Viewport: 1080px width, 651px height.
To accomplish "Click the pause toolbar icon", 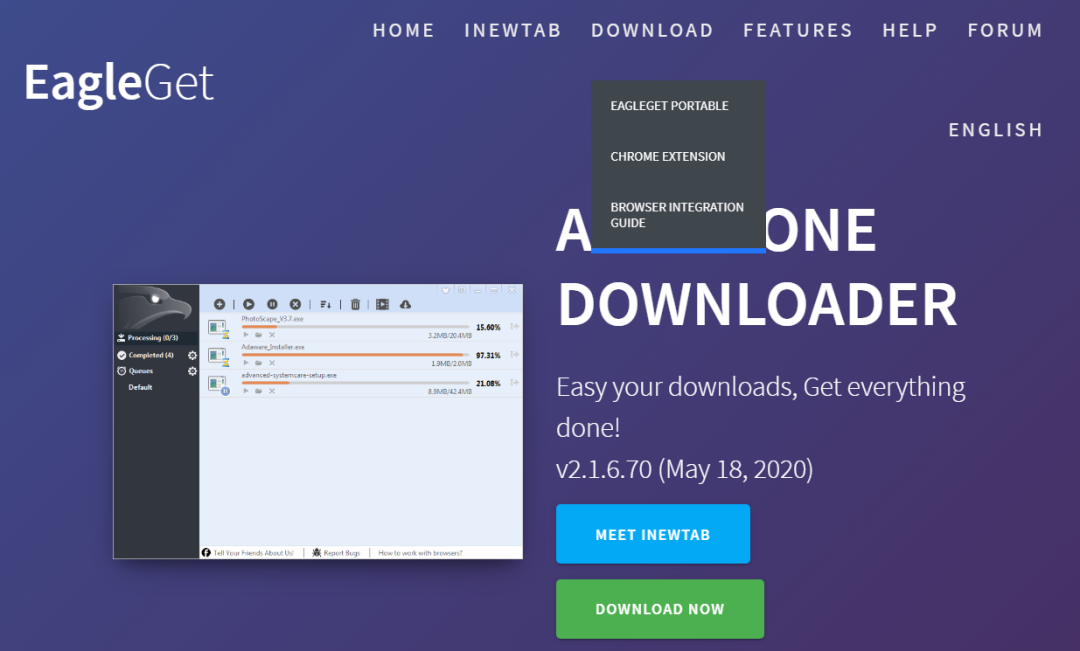I will pyautogui.click(x=272, y=304).
